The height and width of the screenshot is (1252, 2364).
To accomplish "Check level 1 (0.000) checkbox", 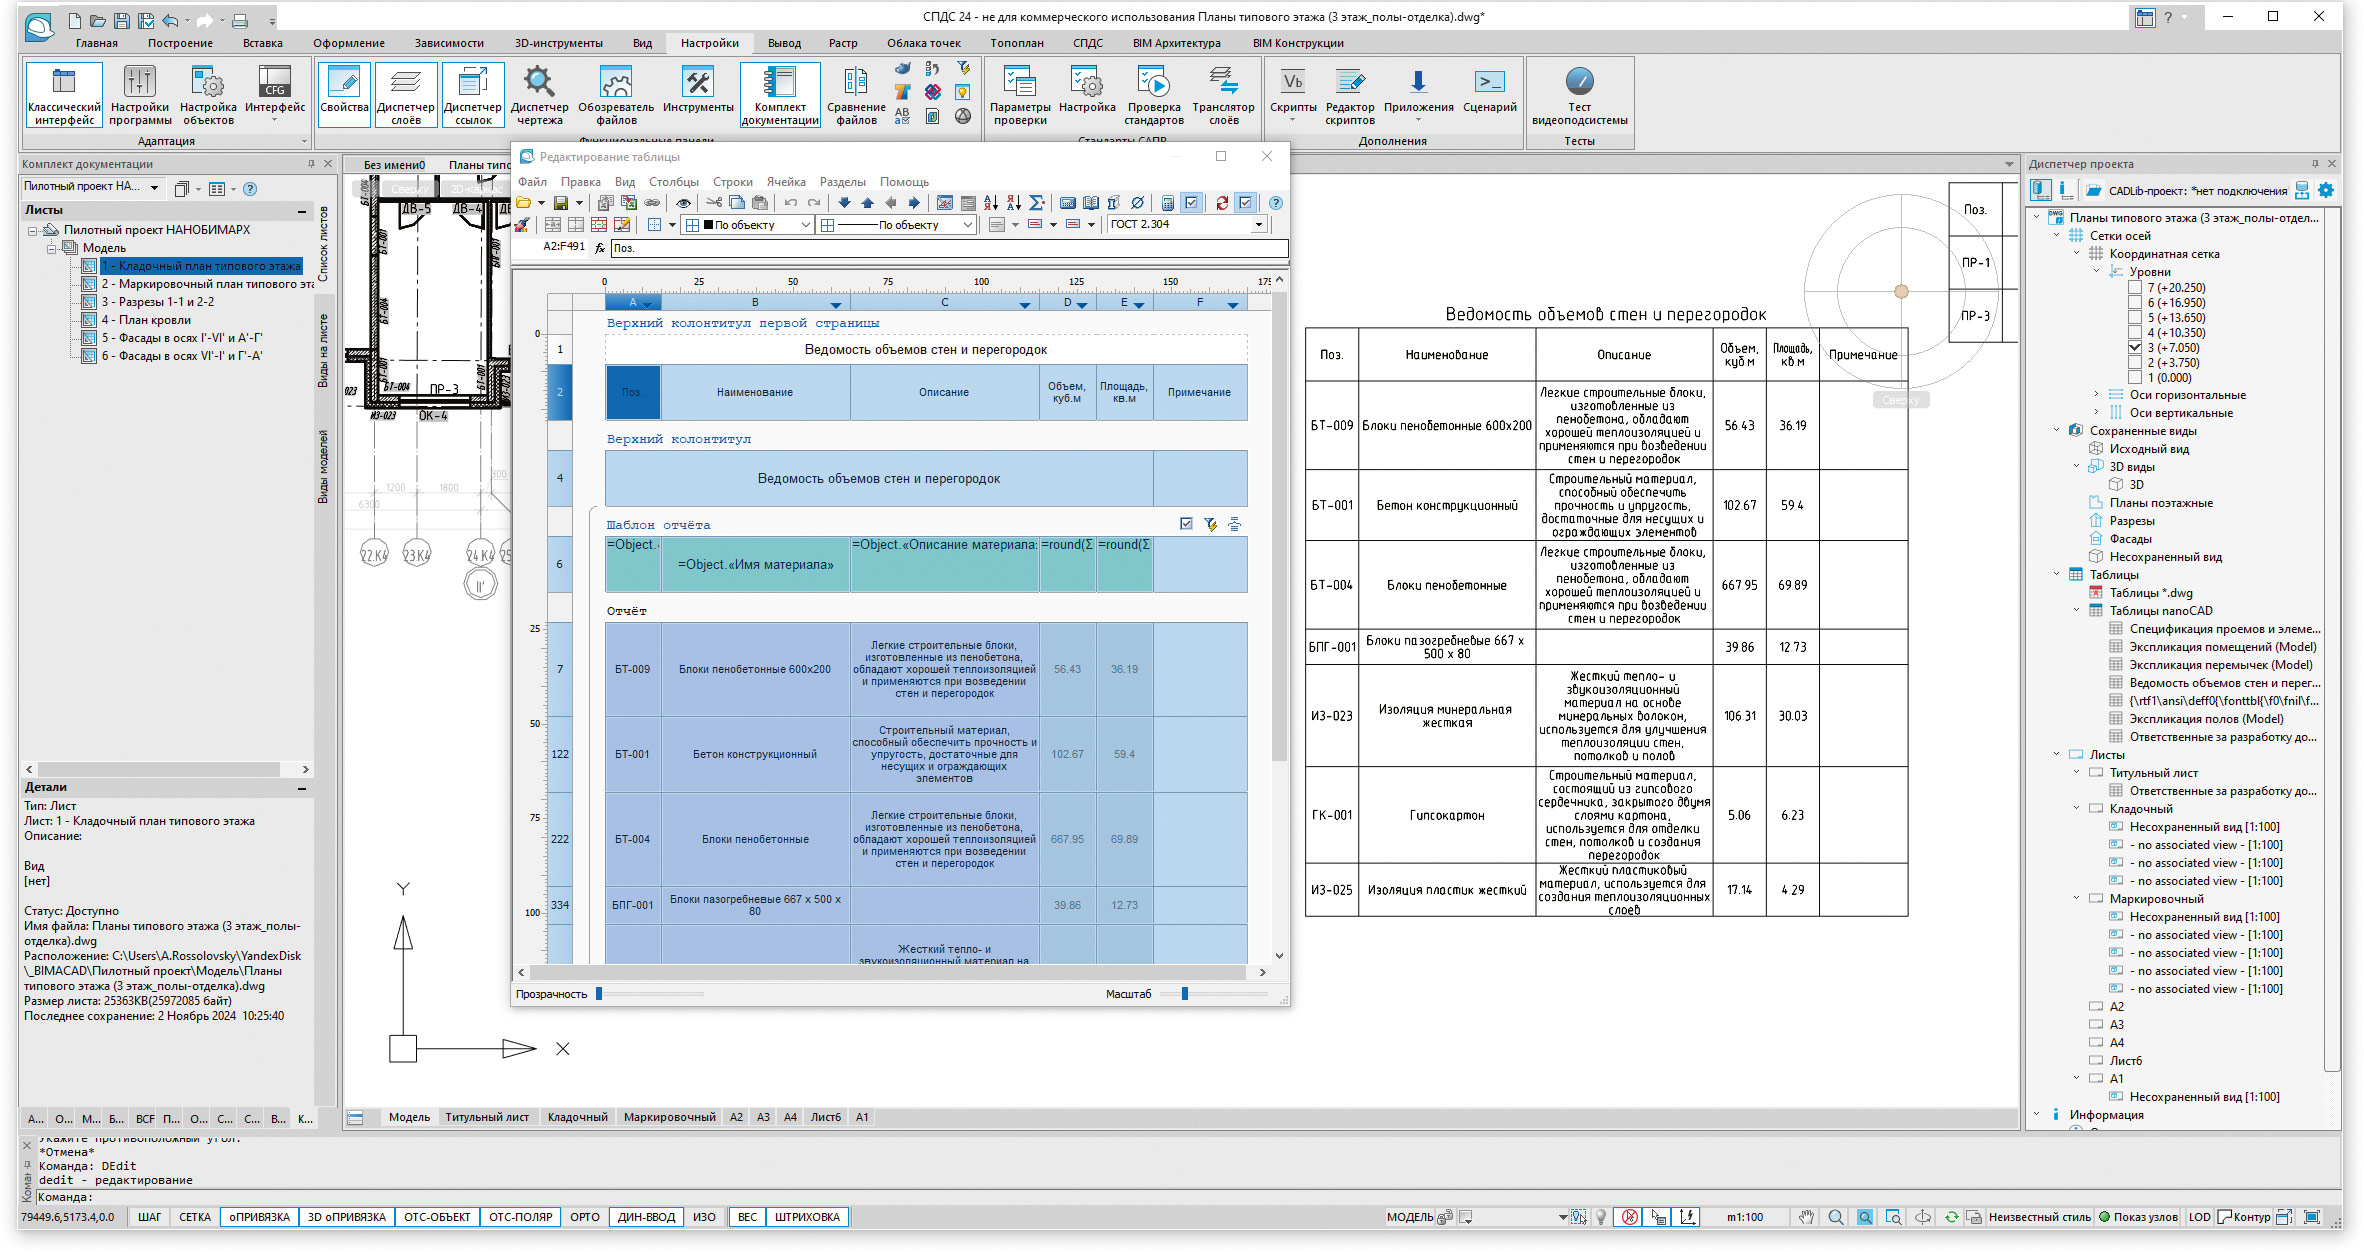I will tap(2135, 378).
